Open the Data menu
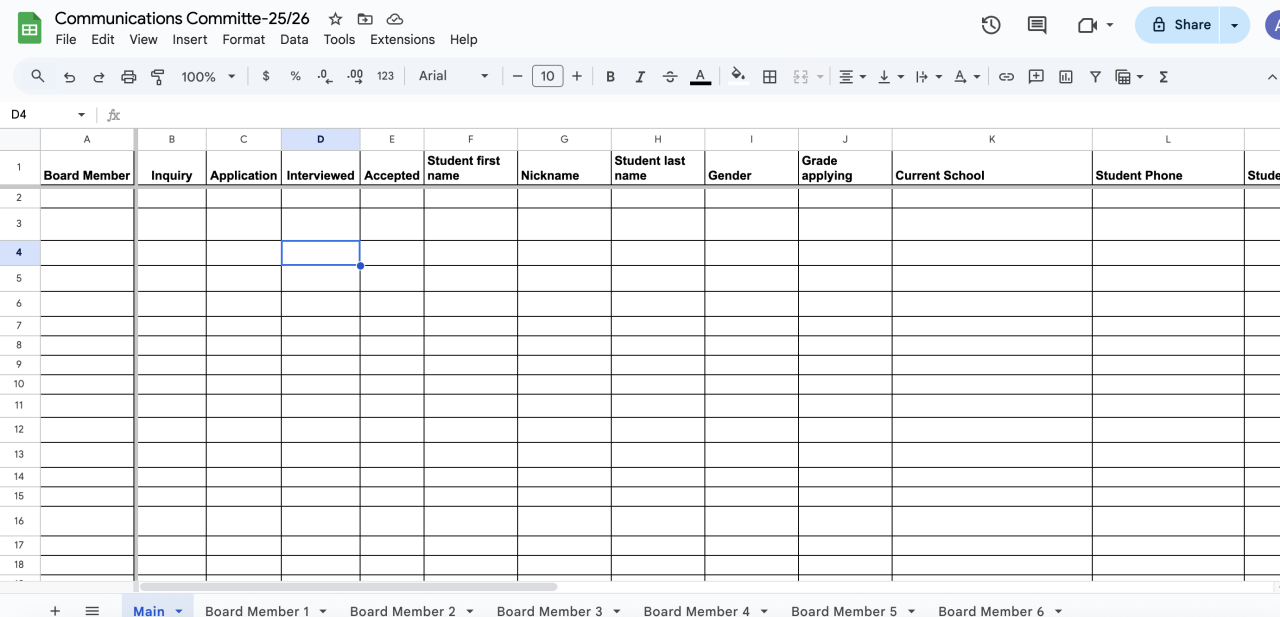The image size is (1280, 617). 294,40
